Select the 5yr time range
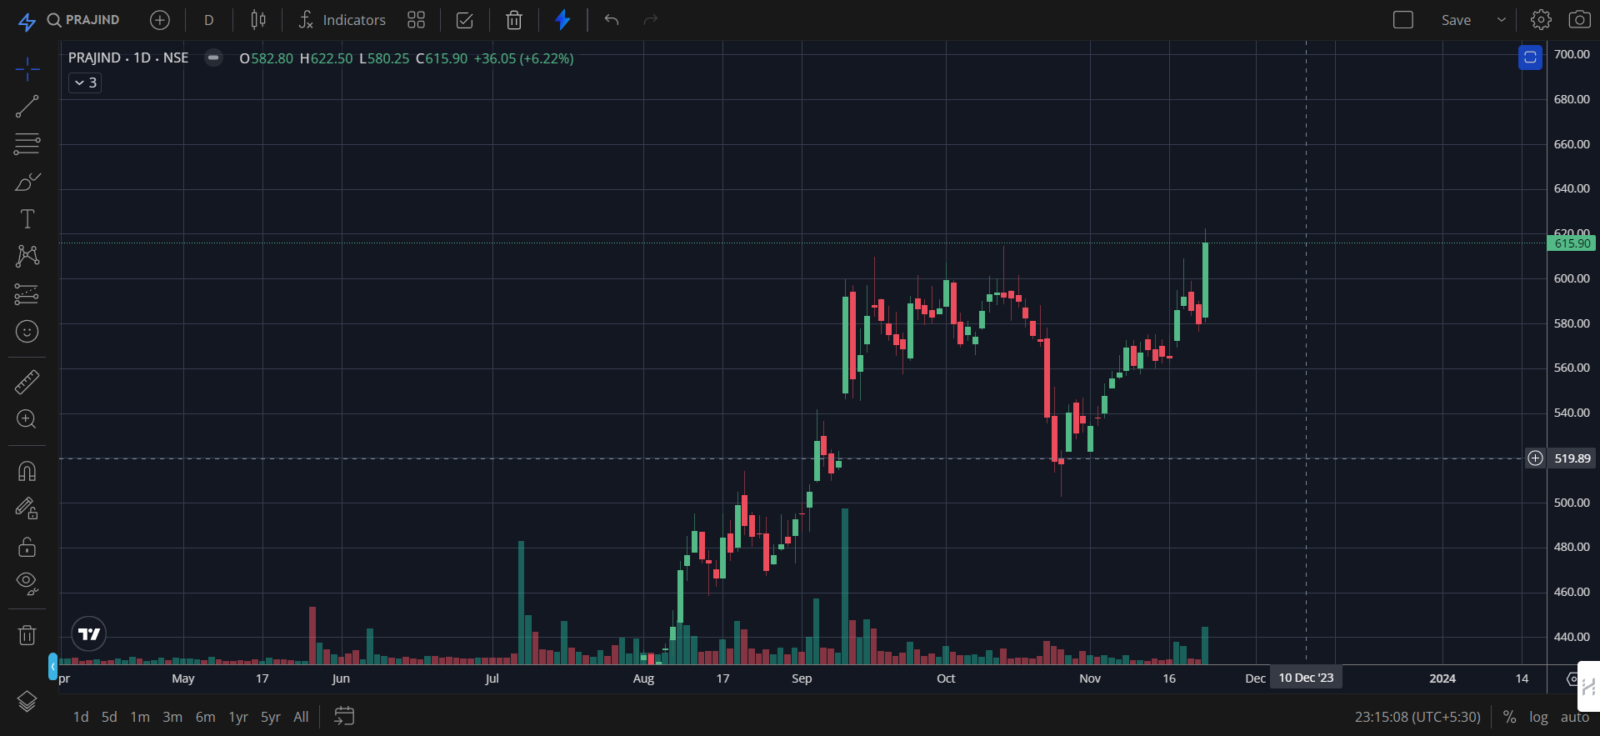Screen dimensions: 1600x736 click(270, 717)
